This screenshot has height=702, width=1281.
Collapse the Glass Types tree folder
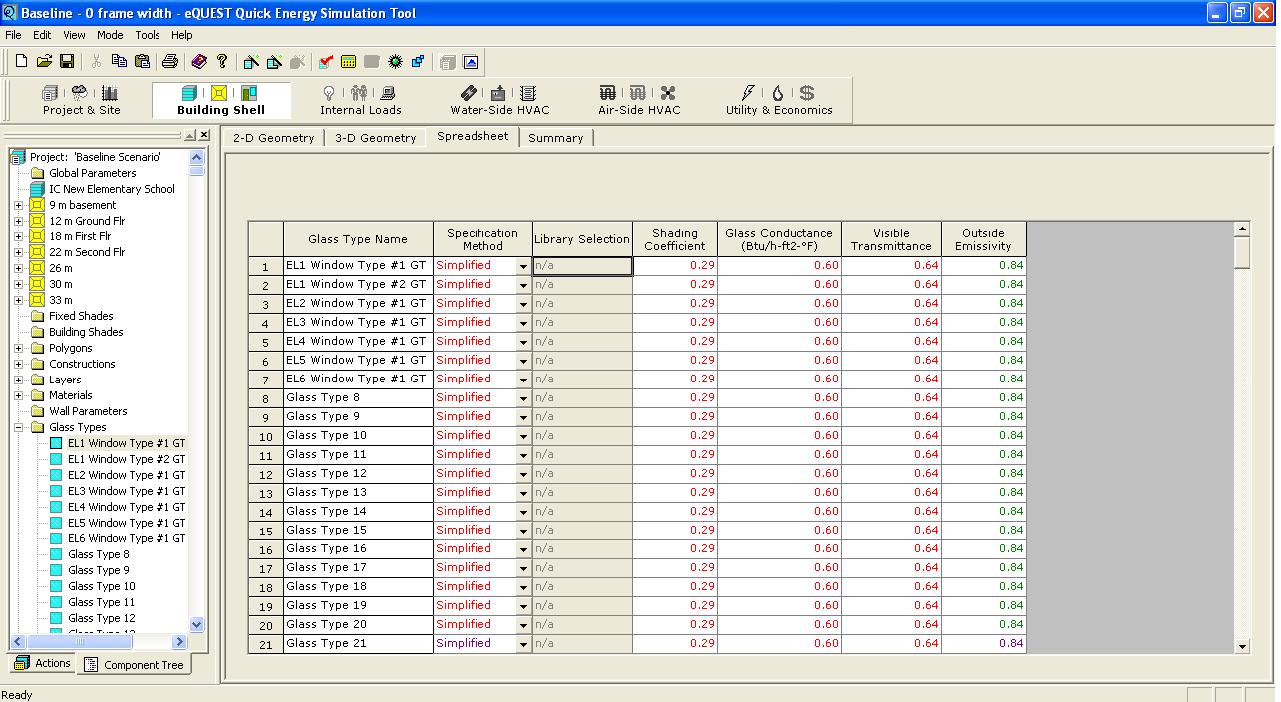(18, 428)
